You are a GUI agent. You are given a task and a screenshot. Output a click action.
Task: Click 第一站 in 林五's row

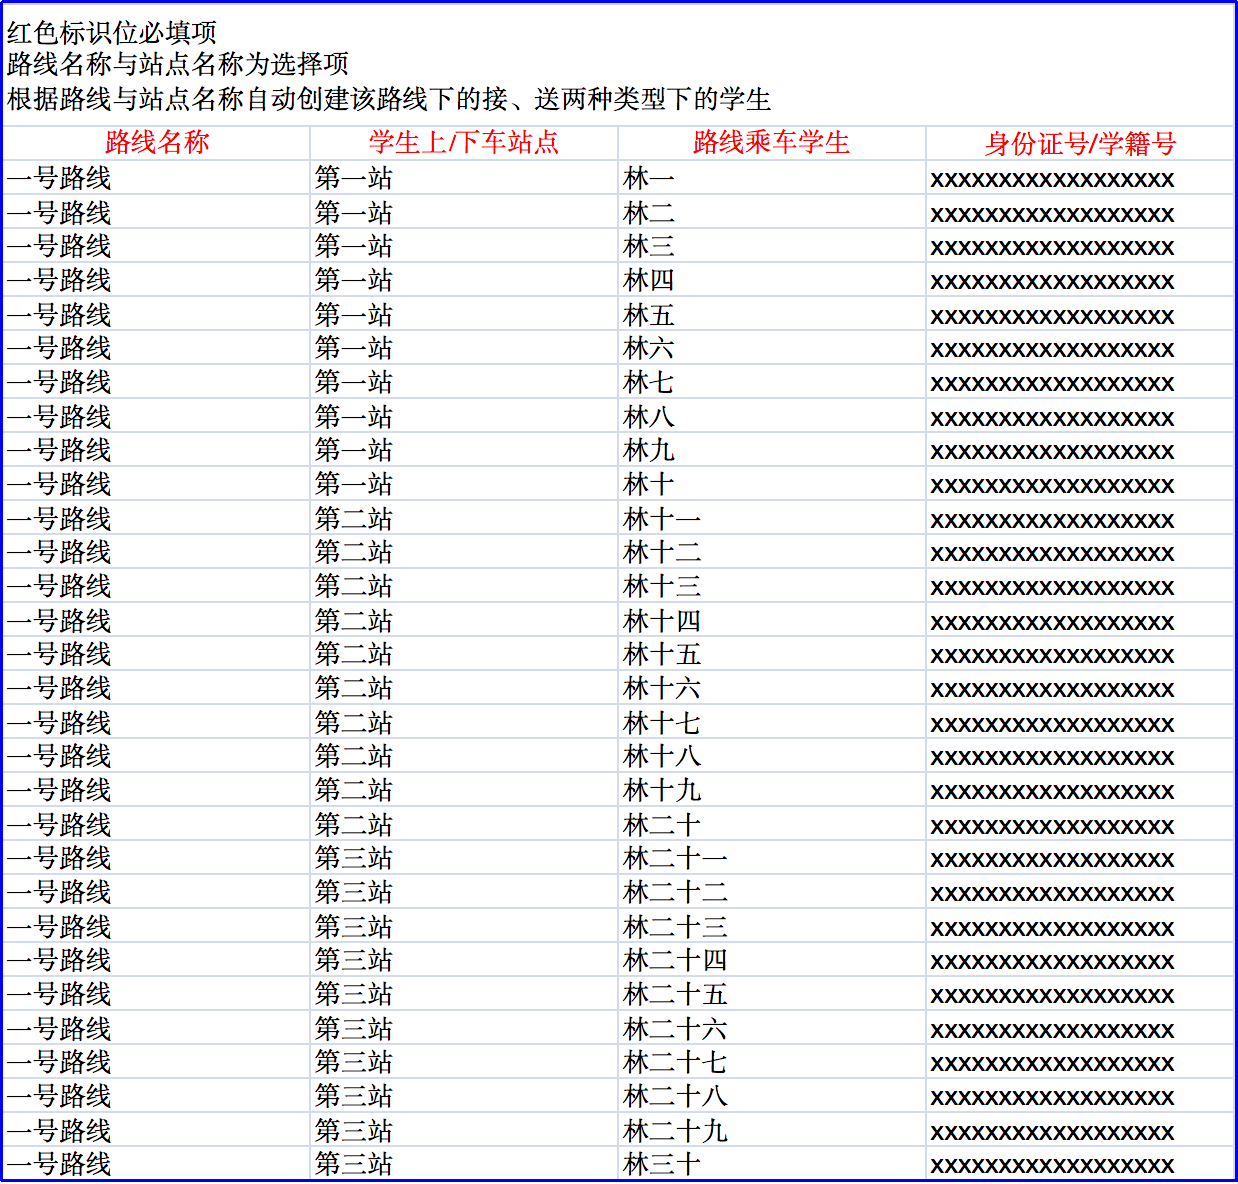click(x=464, y=314)
